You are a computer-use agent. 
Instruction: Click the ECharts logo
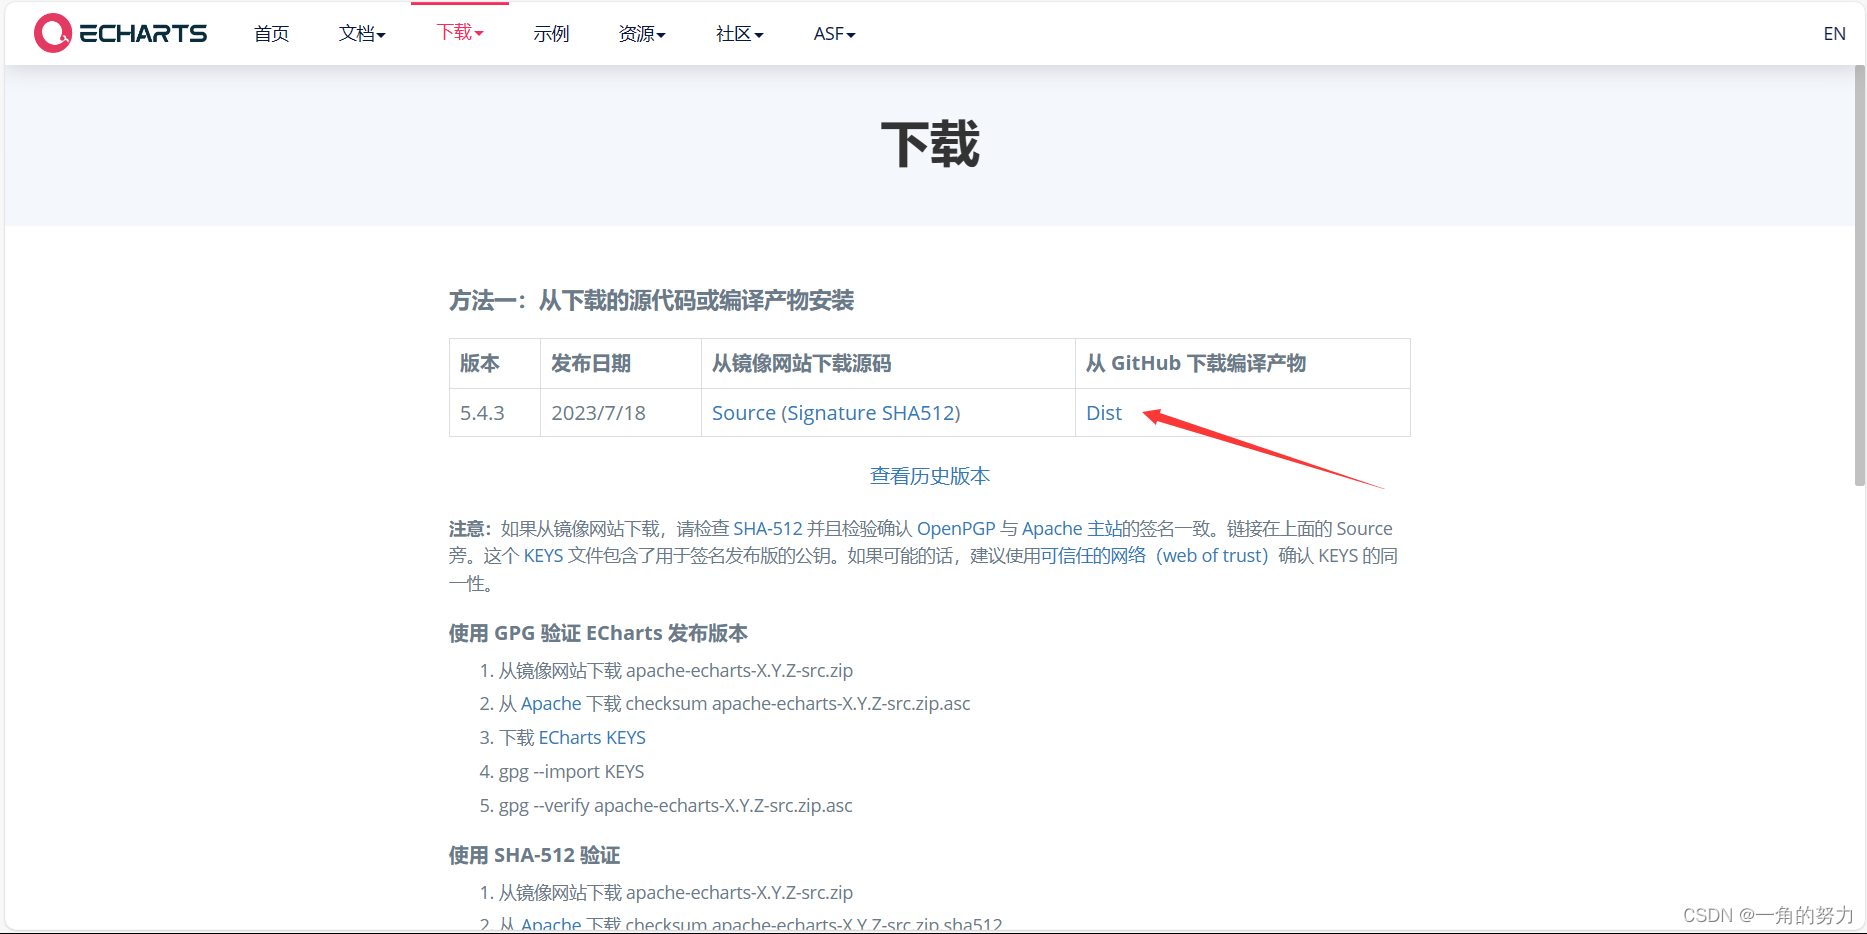119,32
